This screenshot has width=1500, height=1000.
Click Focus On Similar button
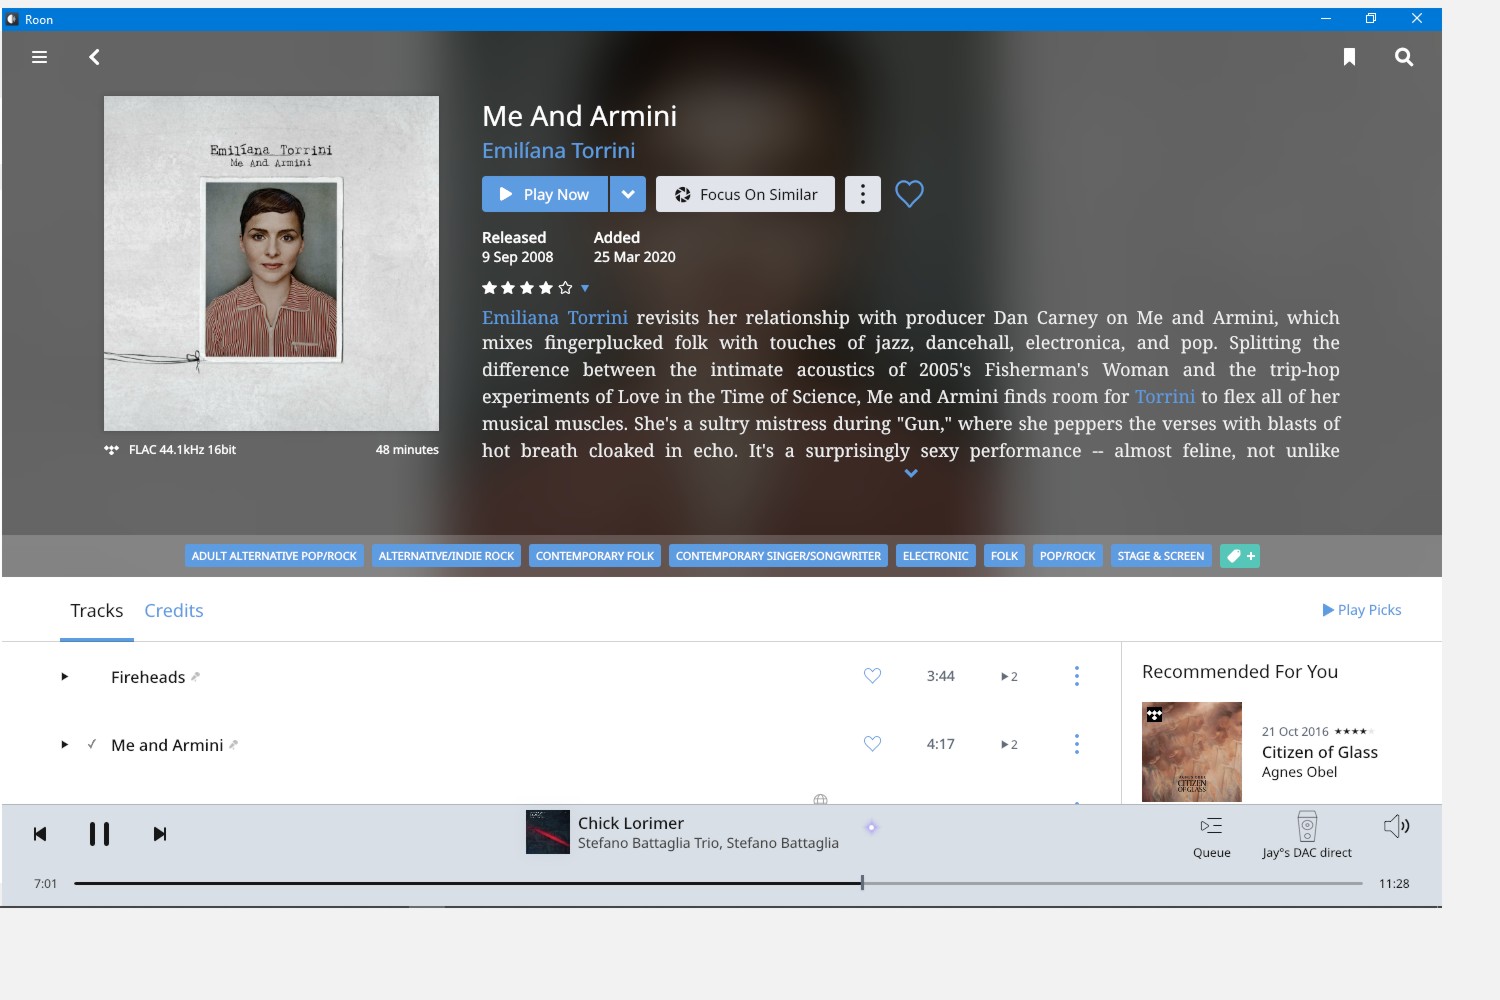pyautogui.click(x=745, y=194)
